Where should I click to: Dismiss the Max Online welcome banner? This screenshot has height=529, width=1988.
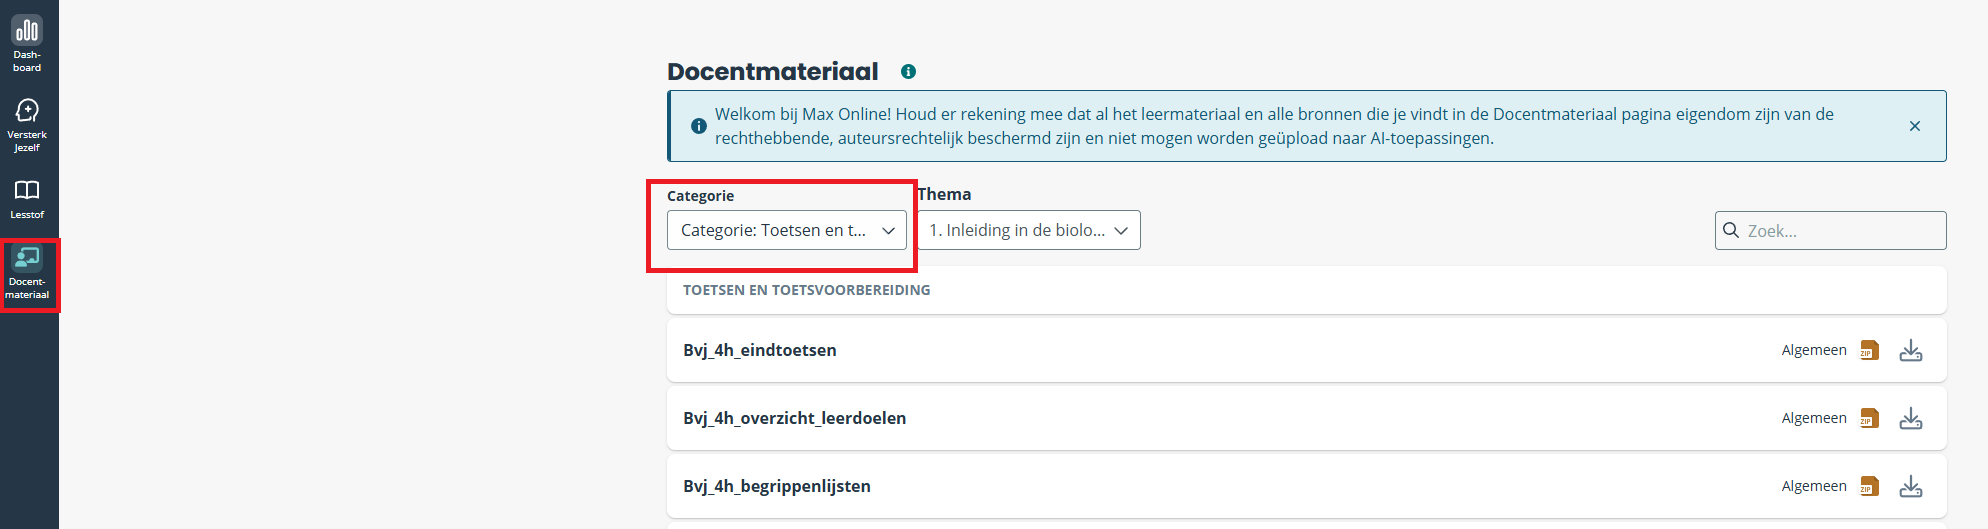pyautogui.click(x=1914, y=126)
